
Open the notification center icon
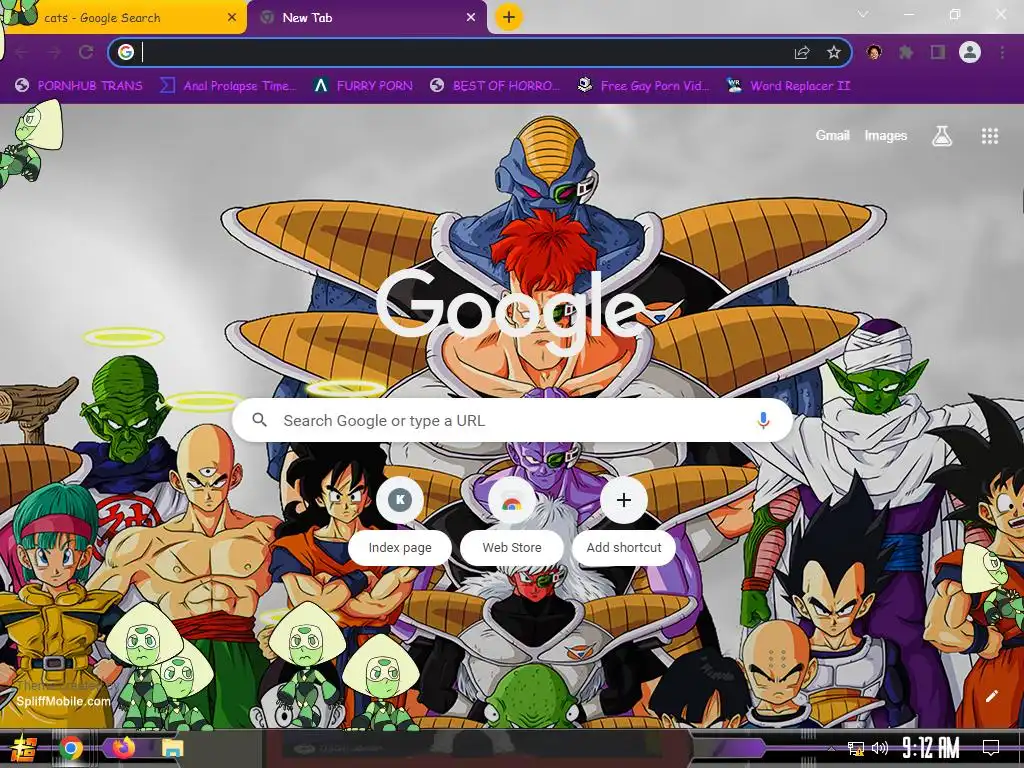991,748
